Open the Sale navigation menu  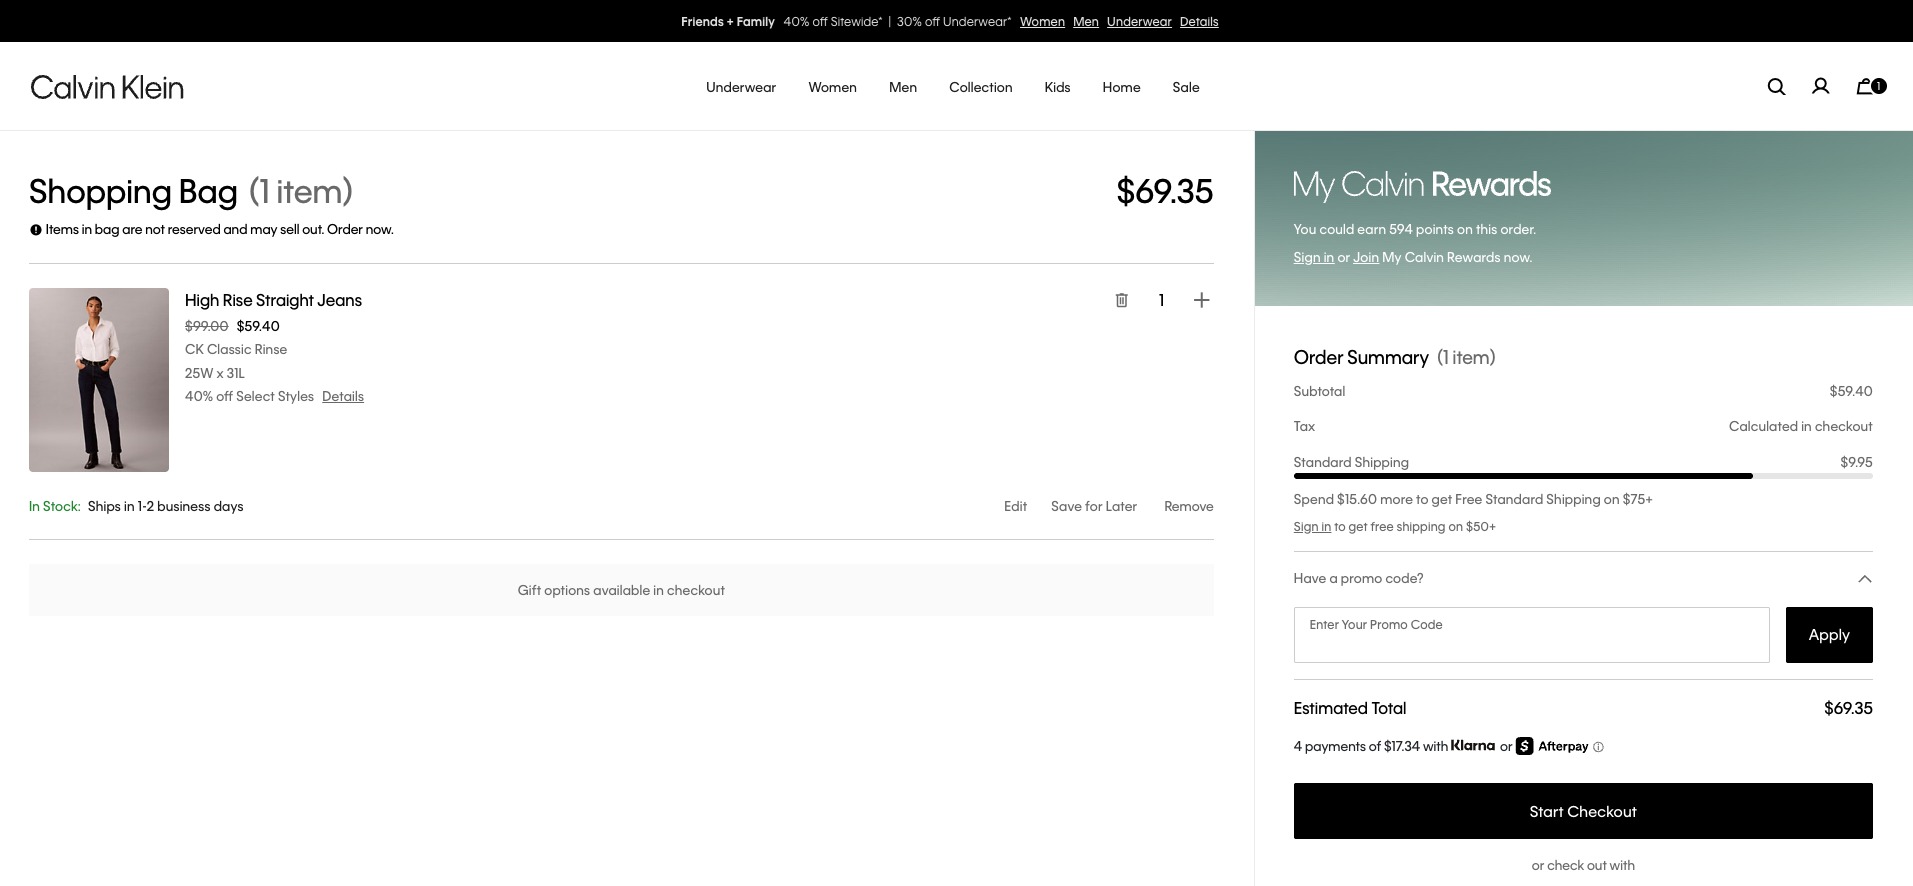pyautogui.click(x=1185, y=87)
